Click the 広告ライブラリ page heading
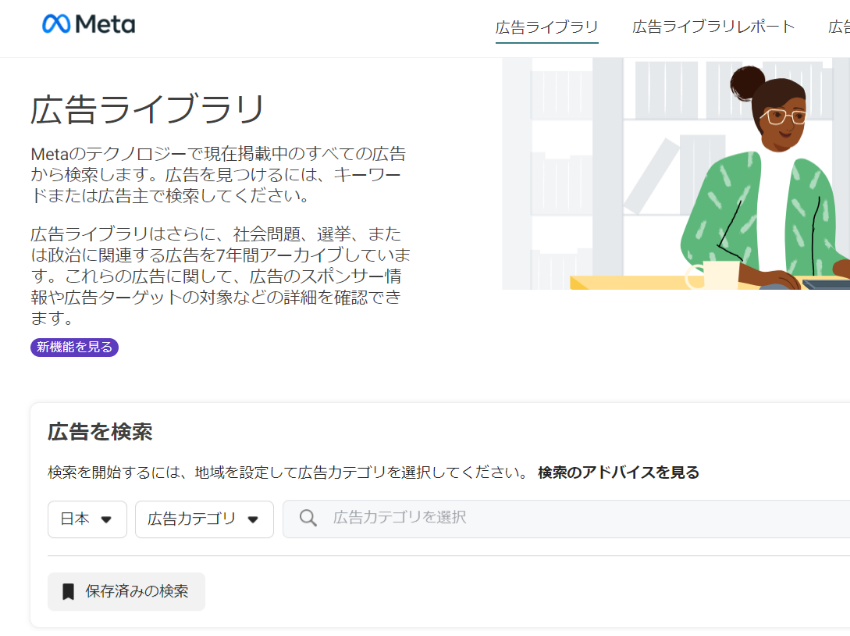 coord(147,110)
